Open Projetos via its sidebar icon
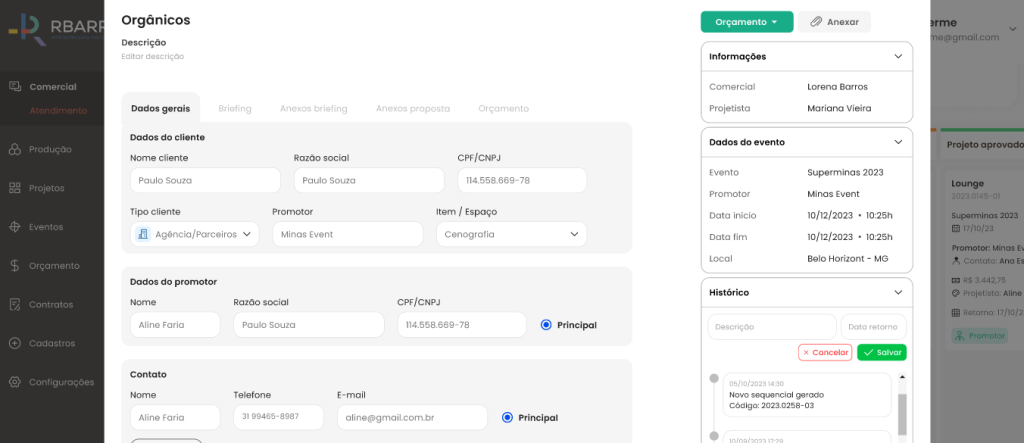 click(15, 188)
